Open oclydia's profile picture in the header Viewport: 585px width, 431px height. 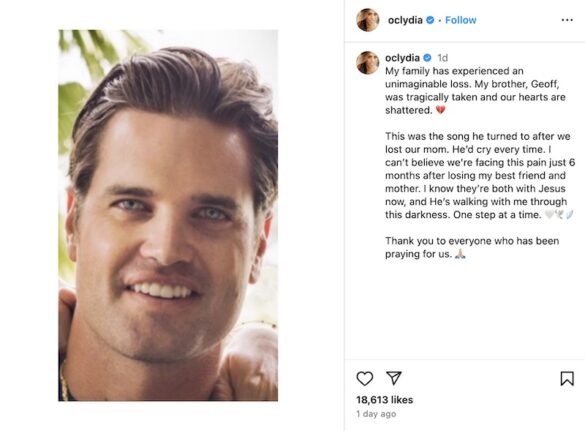click(367, 20)
